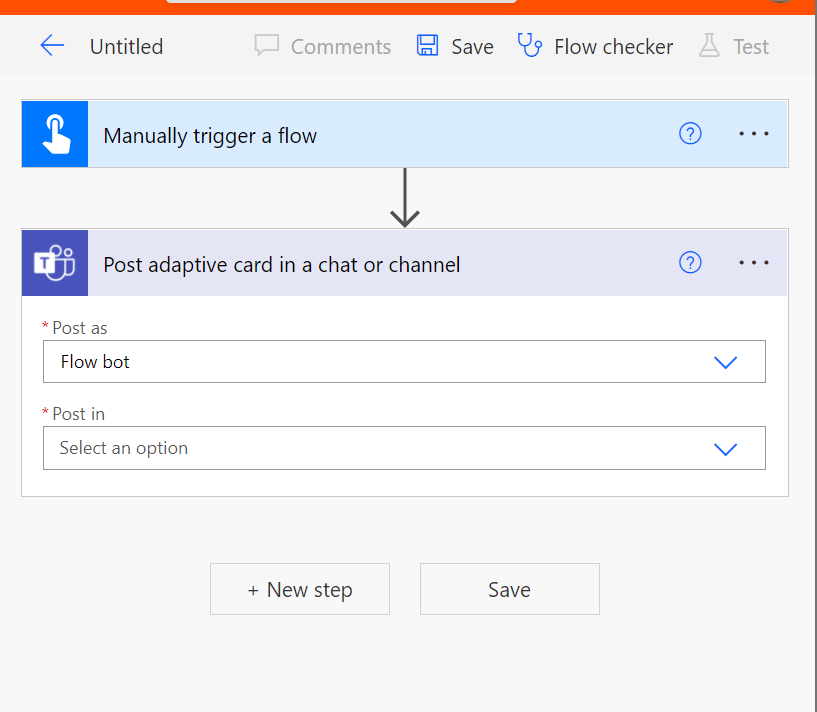Viewport: 817px width, 712px height.
Task: Click the back arrow to exit the flow
Action: (52, 46)
